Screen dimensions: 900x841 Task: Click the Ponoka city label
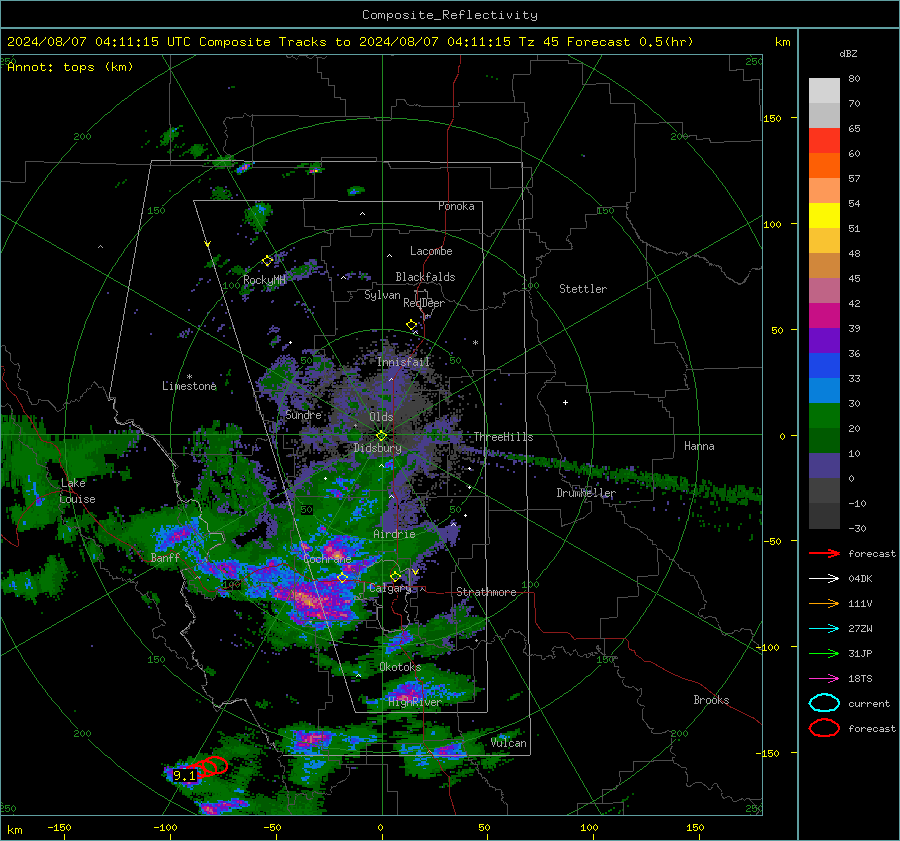point(456,206)
